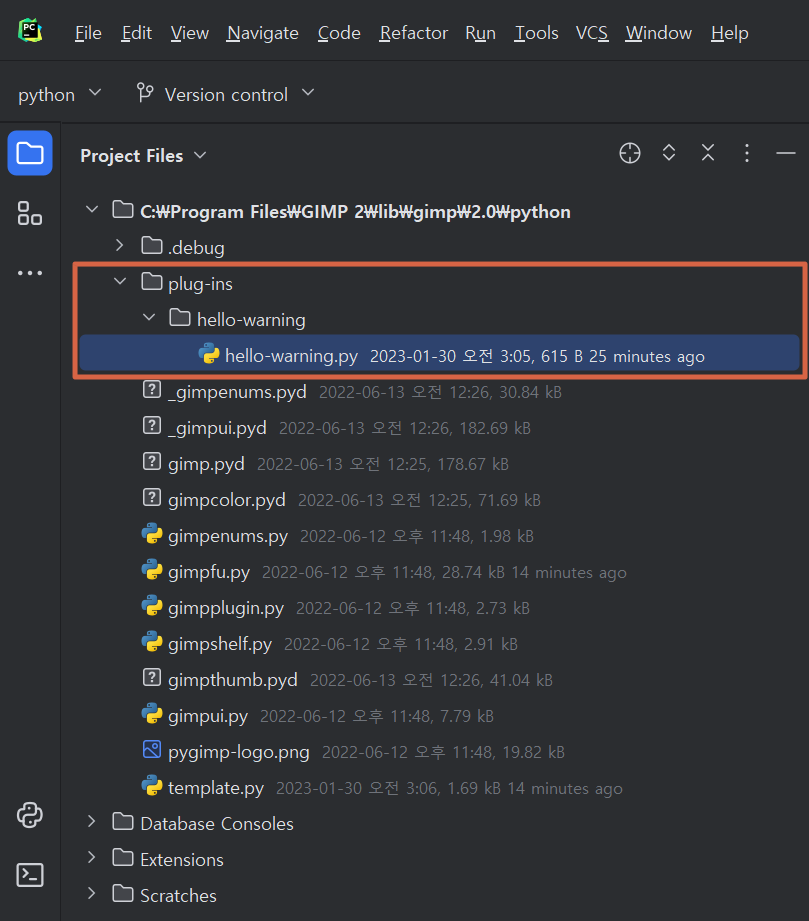Open the Tools menu
Image resolution: width=809 pixels, height=921 pixels.
[x=536, y=33]
